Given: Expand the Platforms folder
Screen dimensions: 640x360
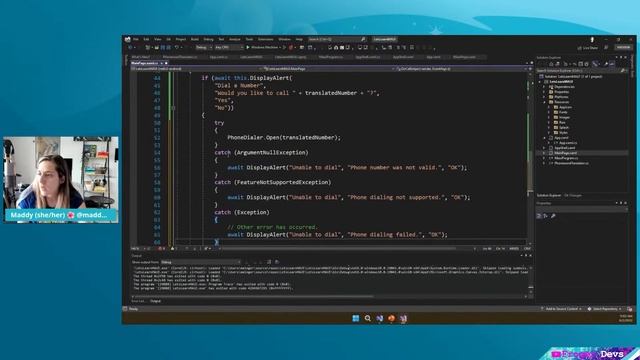Looking at the screenshot, I should coord(544,97).
